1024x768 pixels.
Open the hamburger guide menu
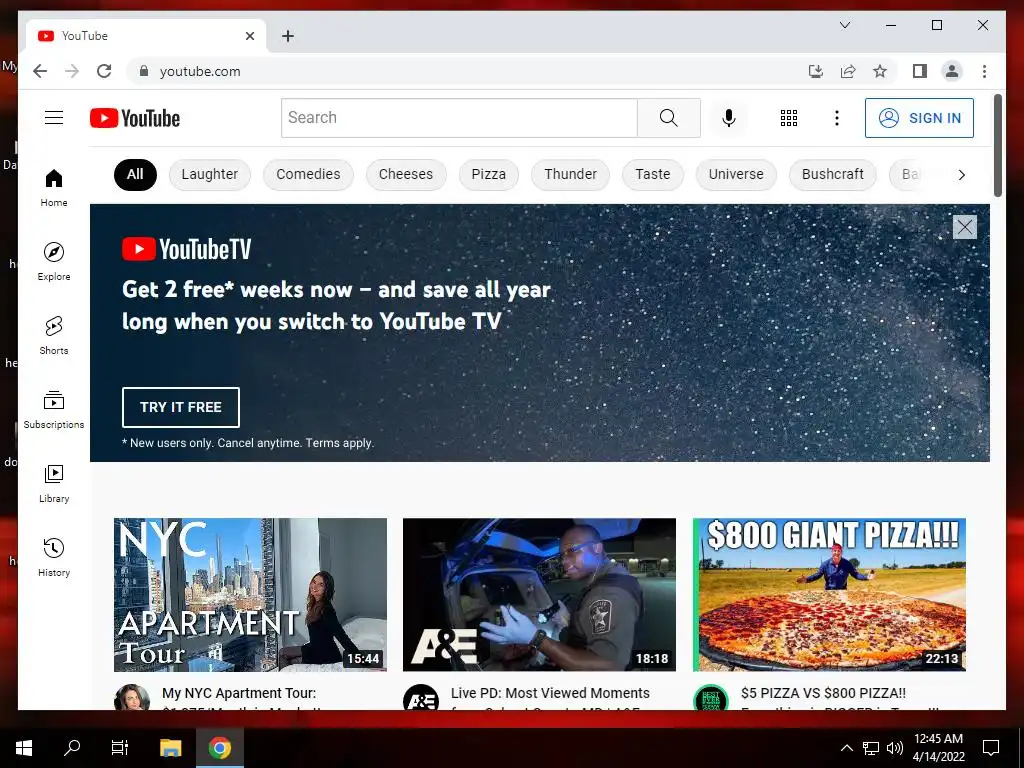tap(54, 118)
